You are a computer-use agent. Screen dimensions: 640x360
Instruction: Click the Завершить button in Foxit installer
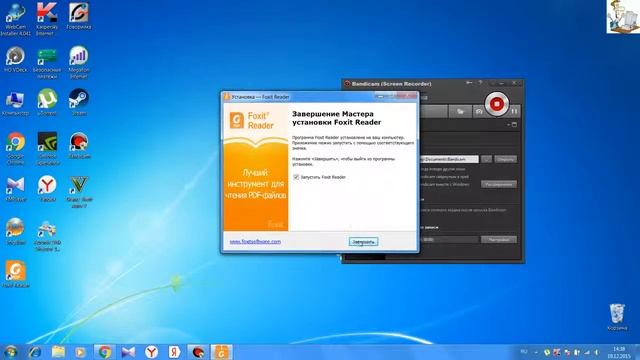click(363, 242)
